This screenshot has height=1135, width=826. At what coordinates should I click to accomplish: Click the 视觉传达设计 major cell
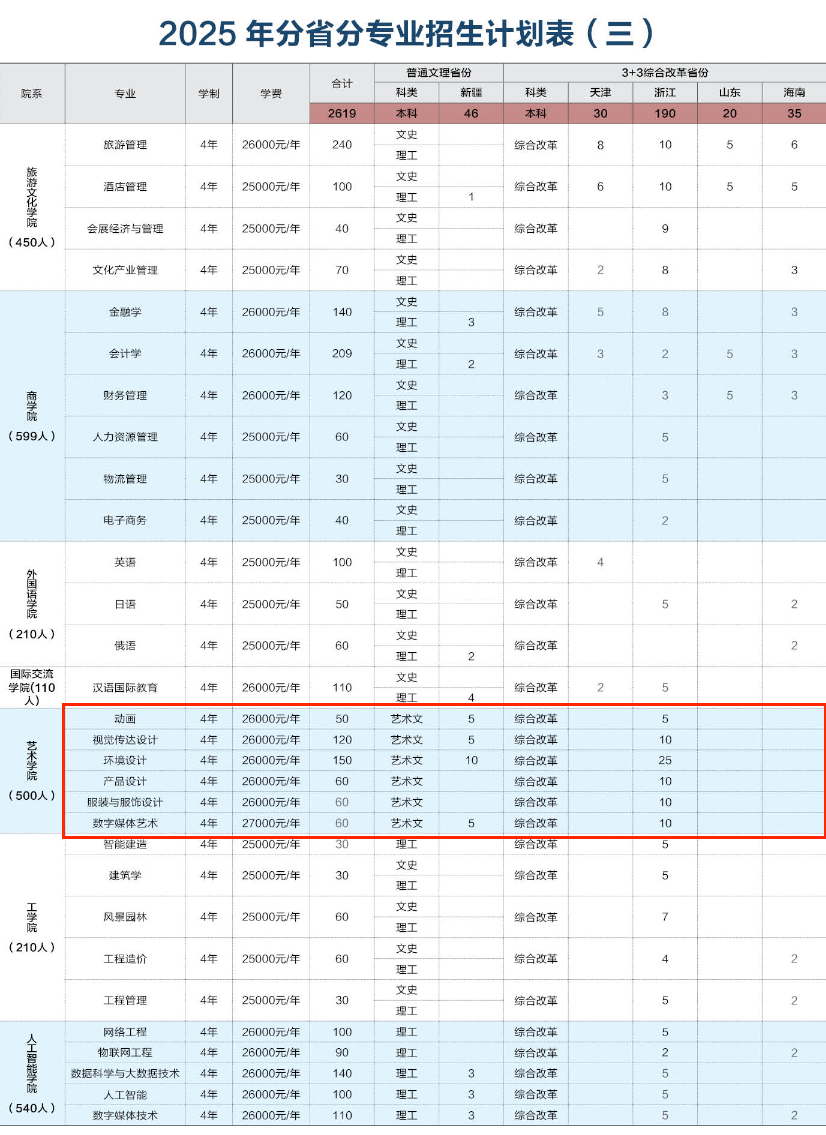coord(125,739)
